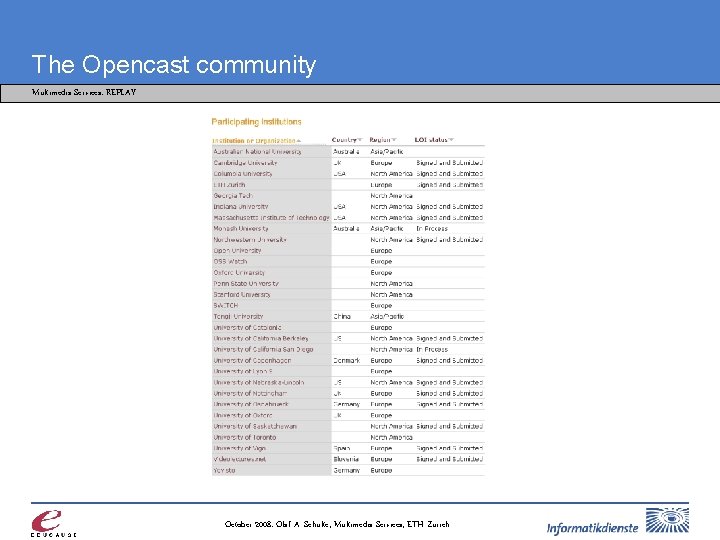Select Penn State University row name
The width and height of the screenshot is (720, 540).
click(x=246, y=283)
